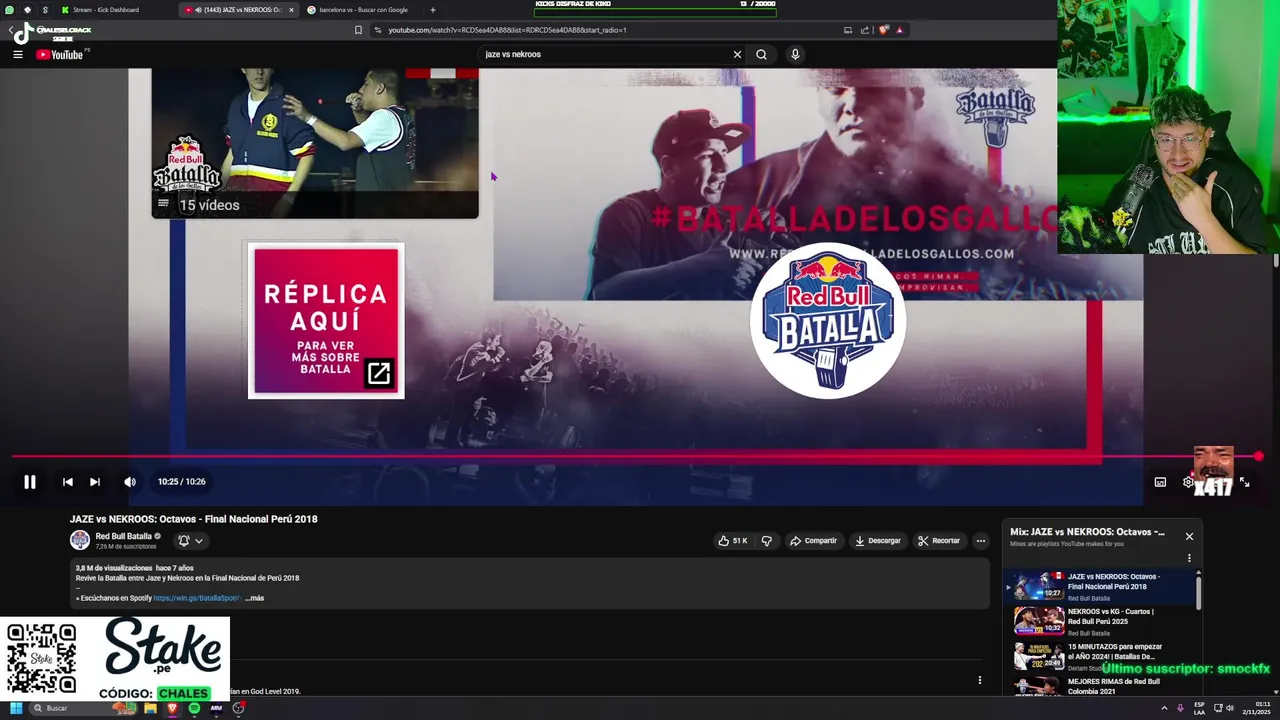1280x720 pixels.
Task: Mute the video volume speaker icon
Action: (x=130, y=482)
